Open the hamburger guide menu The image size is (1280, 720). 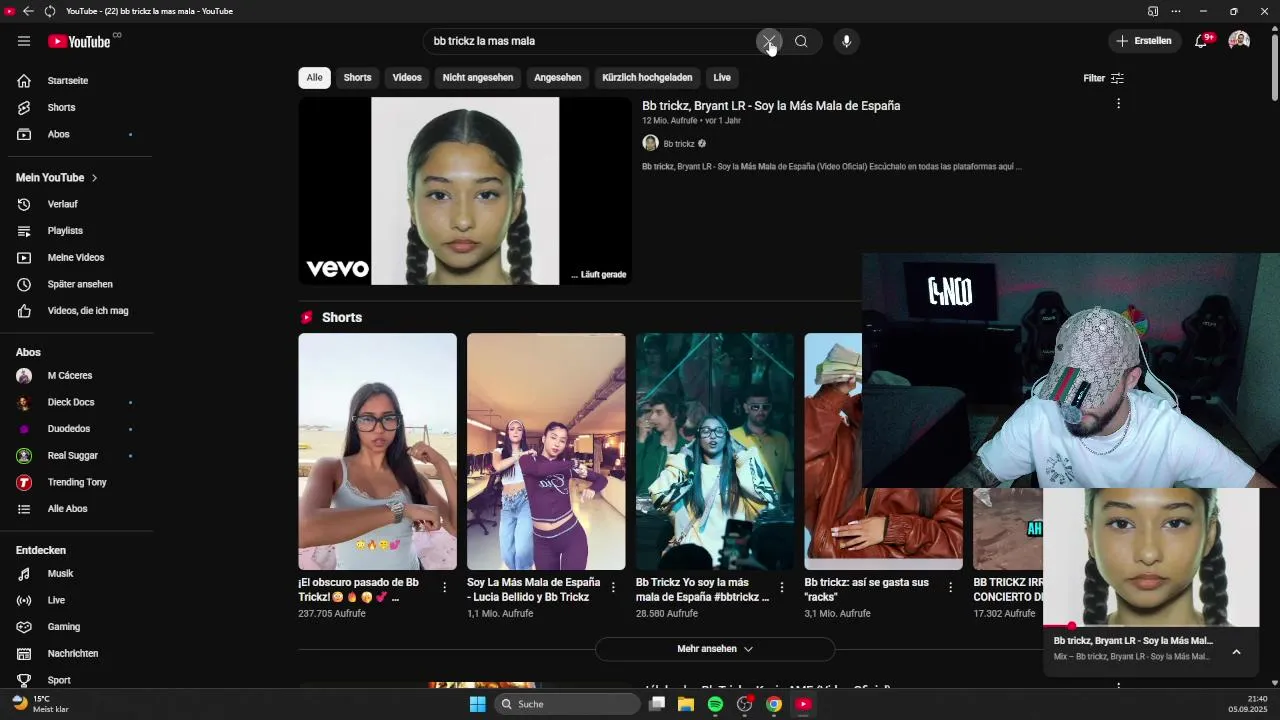click(24, 41)
